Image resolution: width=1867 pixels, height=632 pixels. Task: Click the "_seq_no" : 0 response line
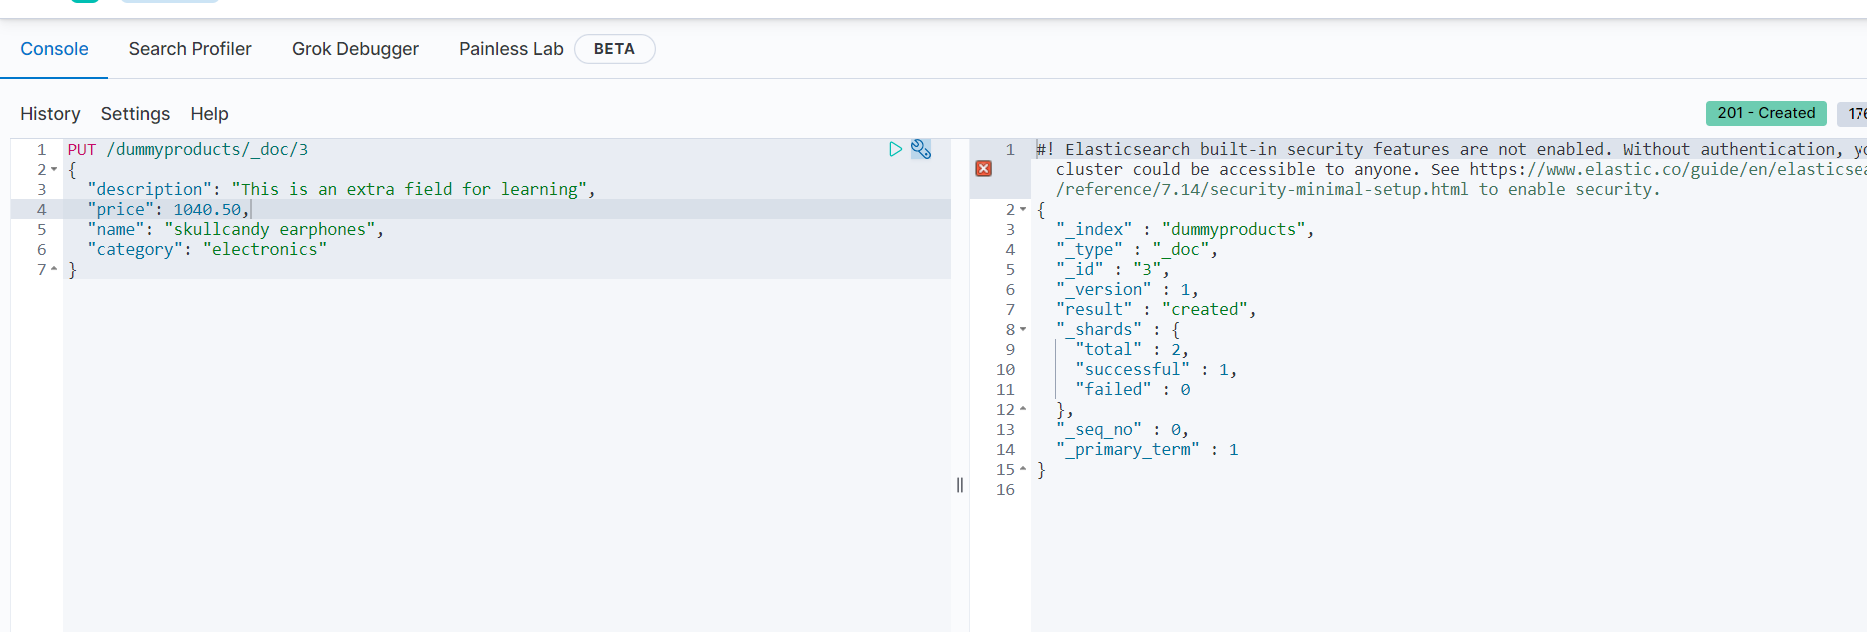pos(1123,429)
